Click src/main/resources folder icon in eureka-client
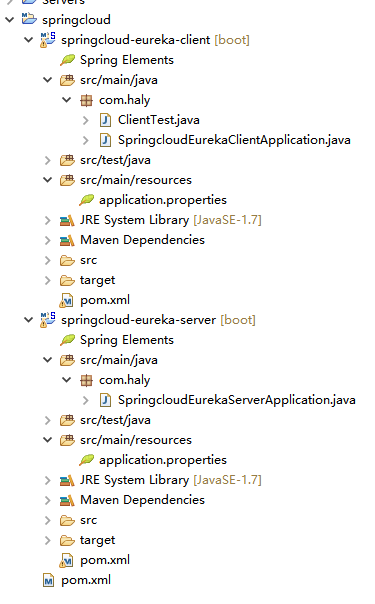The width and height of the screenshot is (375, 604). click(x=67, y=180)
